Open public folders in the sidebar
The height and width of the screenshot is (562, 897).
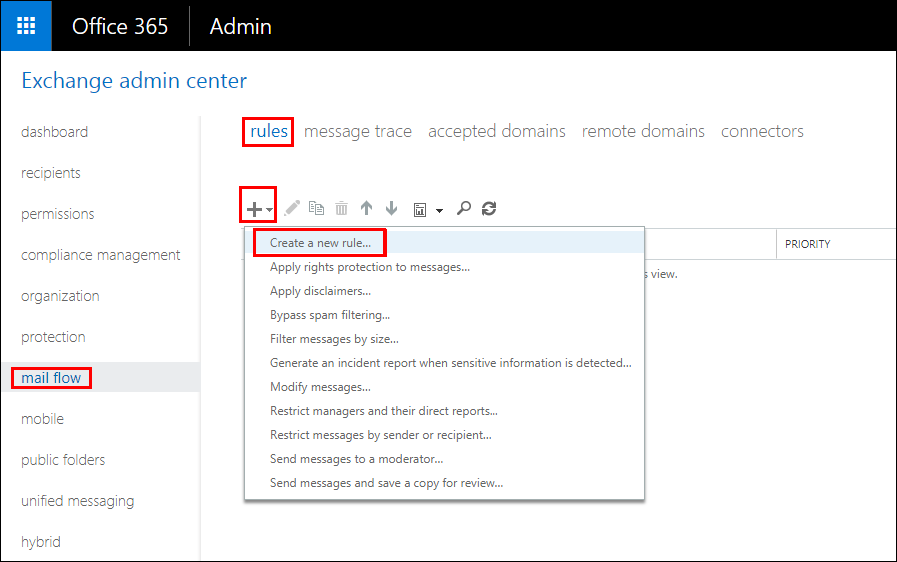coord(63,460)
